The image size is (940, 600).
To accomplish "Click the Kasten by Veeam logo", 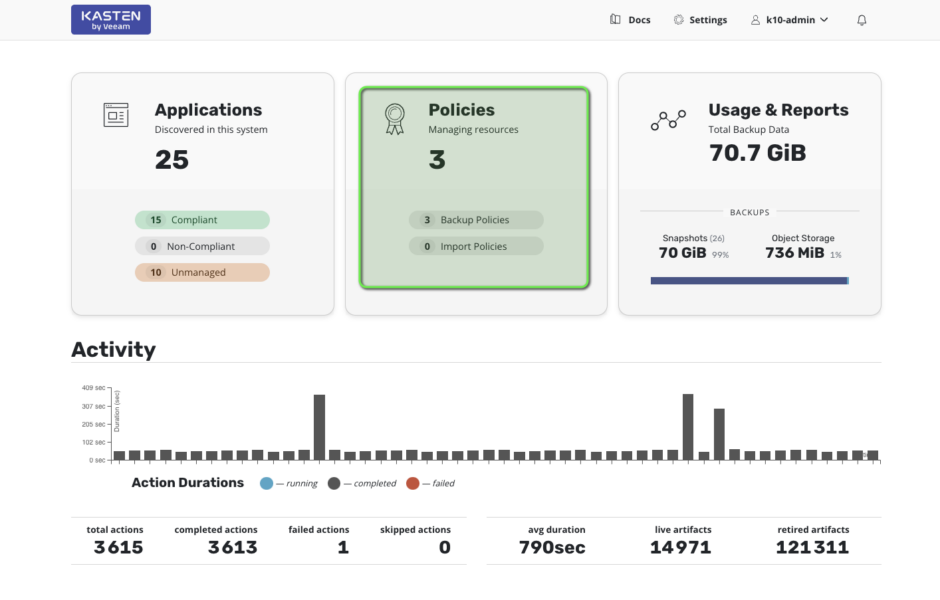I will click(x=110, y=20).
